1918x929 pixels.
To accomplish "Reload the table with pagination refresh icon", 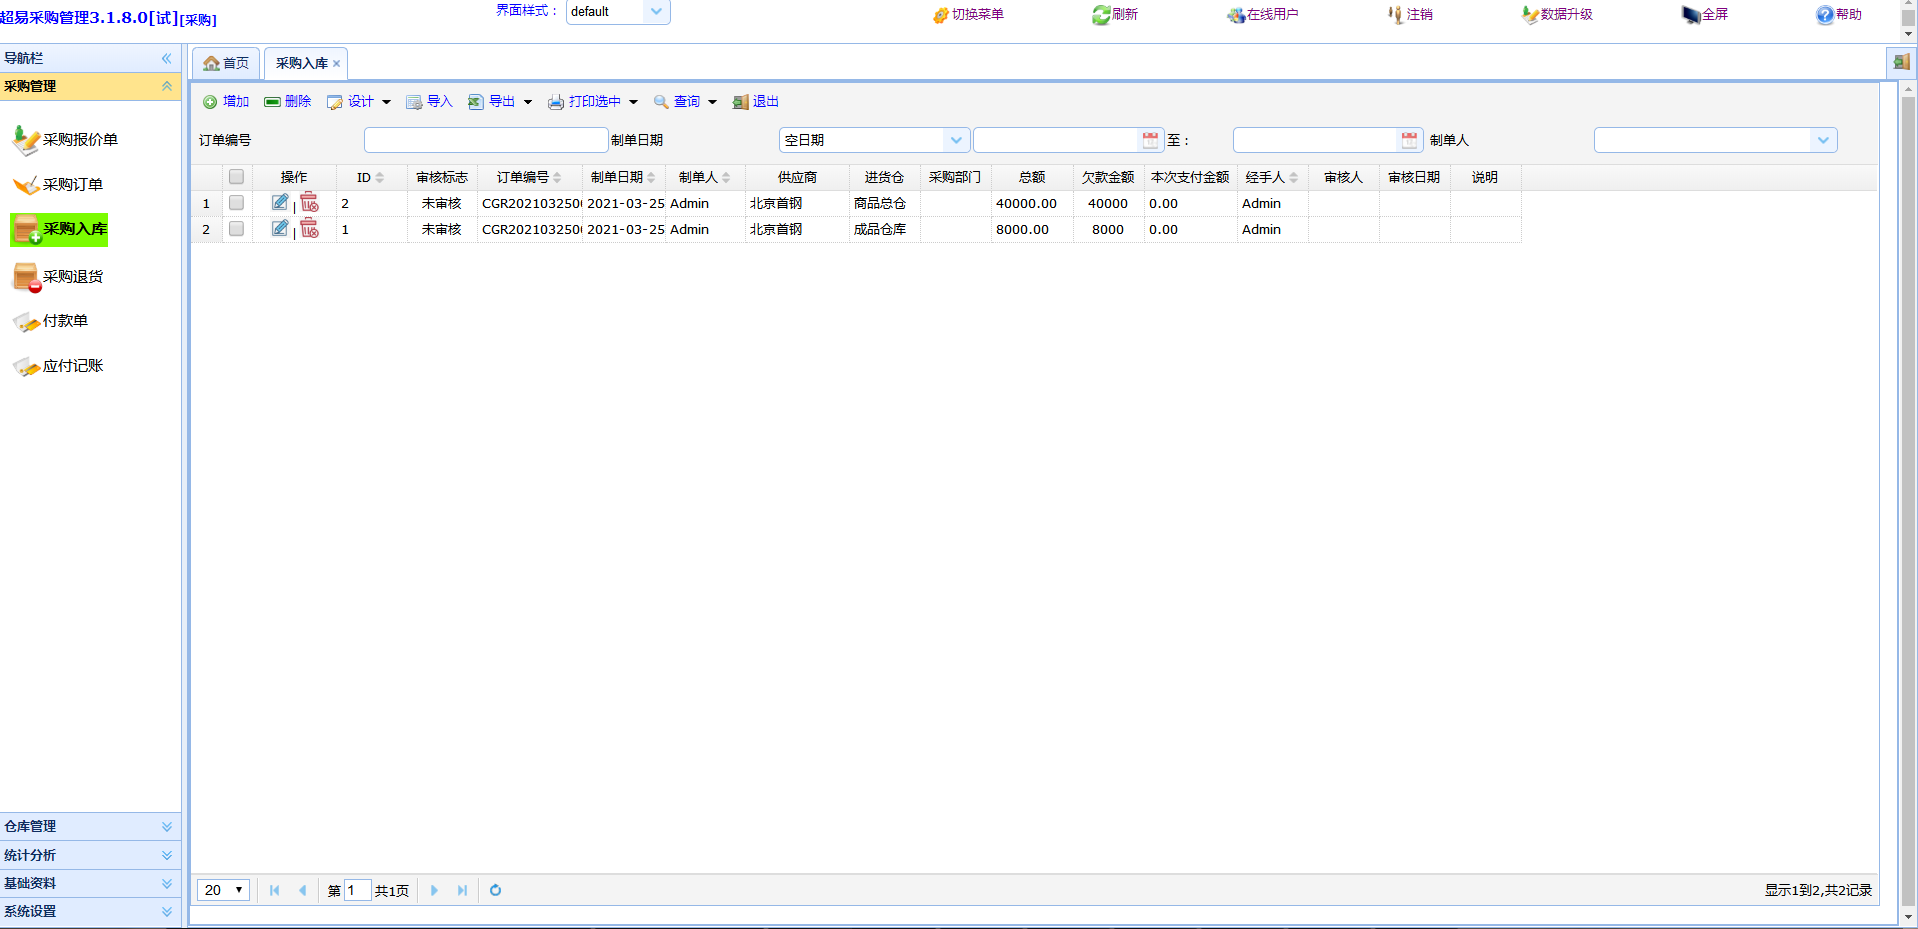I will click(495, 890).
